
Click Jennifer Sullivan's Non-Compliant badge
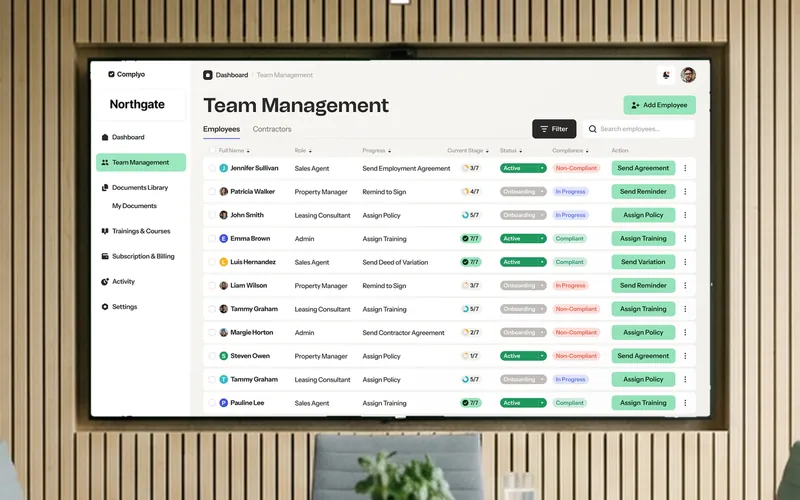point(576,168)
